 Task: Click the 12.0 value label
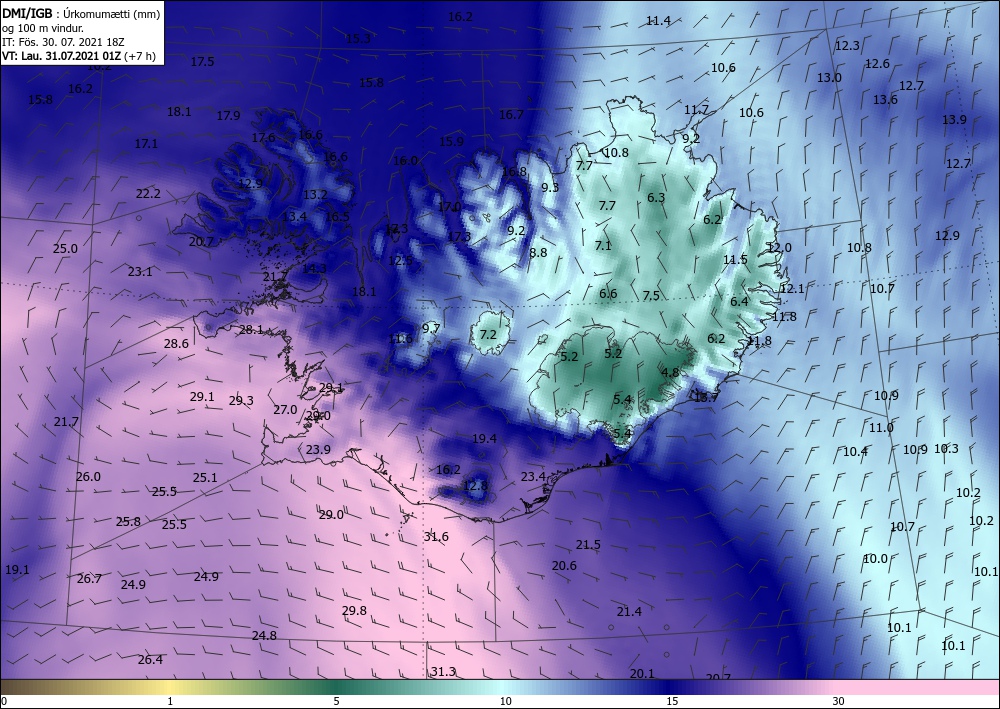[x=779, y=248]
